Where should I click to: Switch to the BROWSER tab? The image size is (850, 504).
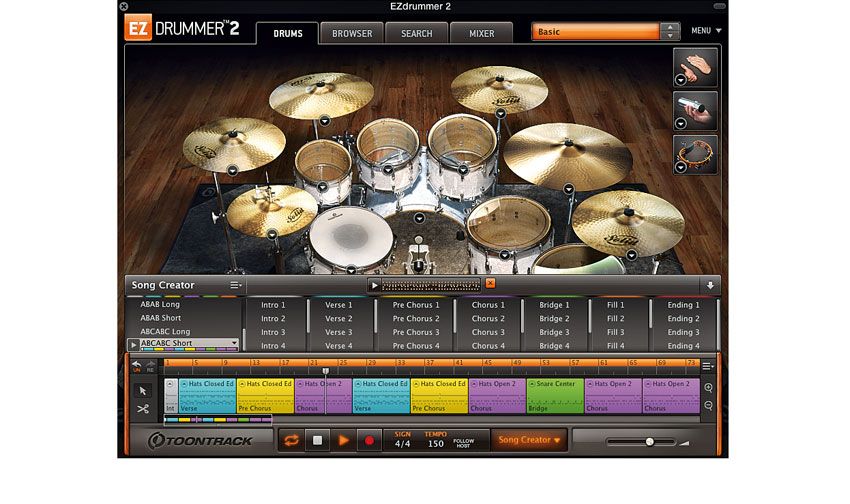click(352, 34)
